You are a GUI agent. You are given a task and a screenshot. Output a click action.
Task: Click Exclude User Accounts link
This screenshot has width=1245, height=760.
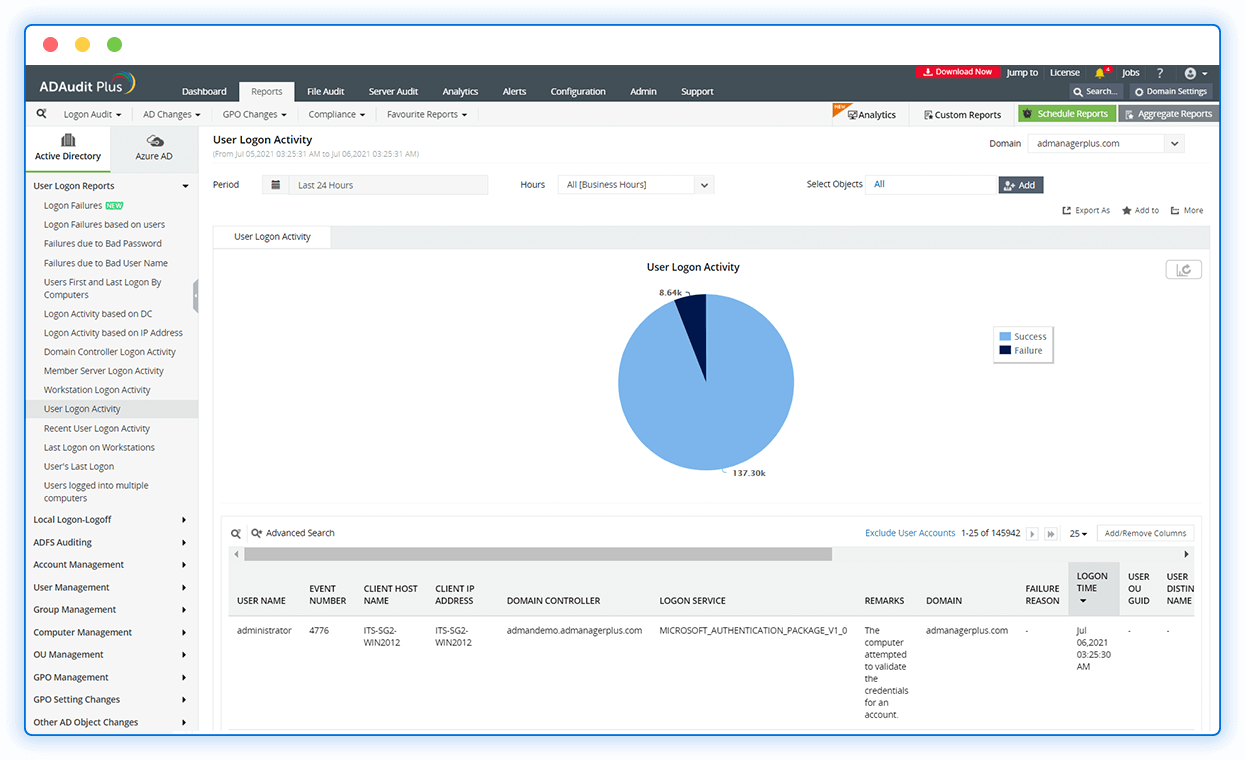pyautogui.click(x=910, y=534)
